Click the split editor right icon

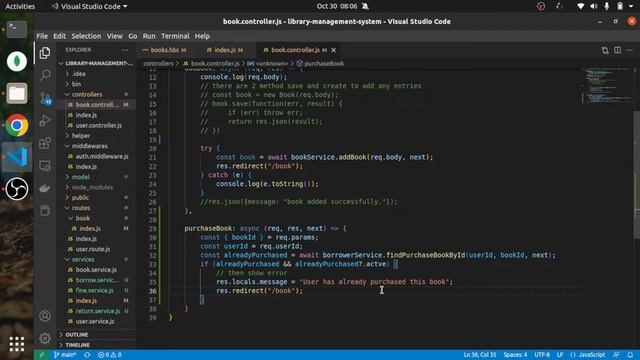tap(617, 50)
